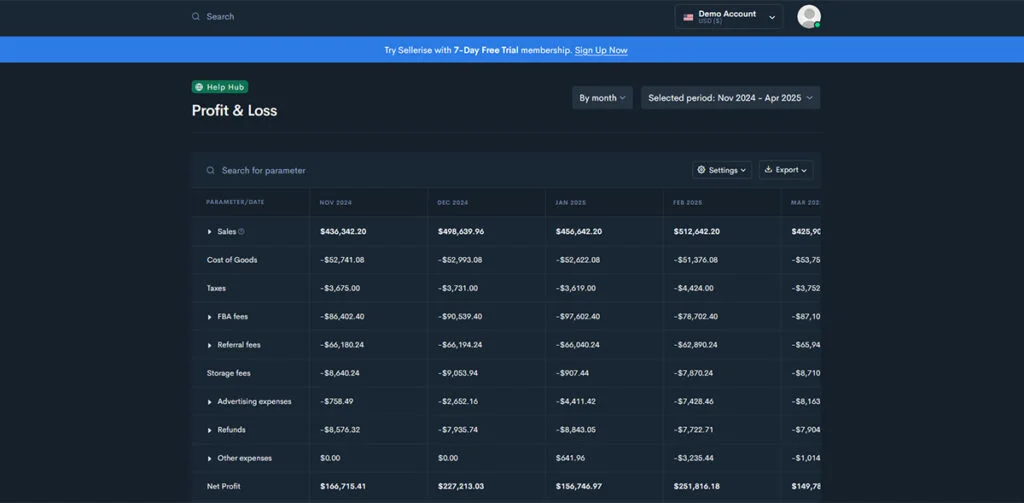Screen dimensions: 1024x503
Task: Click the Sign Up Now link
Action: click(x=601, y=50)
